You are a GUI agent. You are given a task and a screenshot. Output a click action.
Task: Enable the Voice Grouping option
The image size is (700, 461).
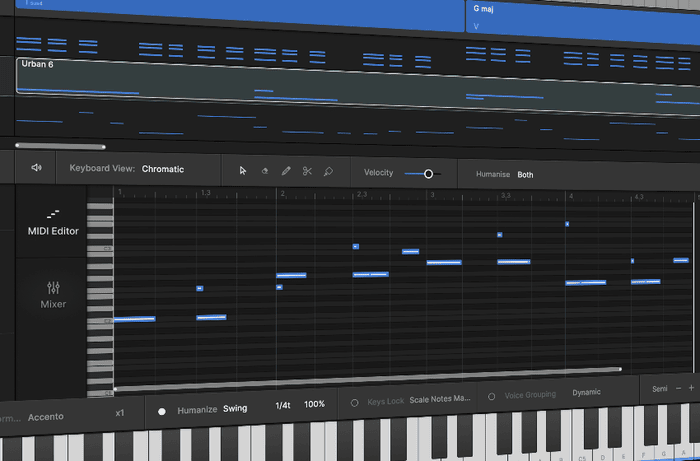[492, 396]
